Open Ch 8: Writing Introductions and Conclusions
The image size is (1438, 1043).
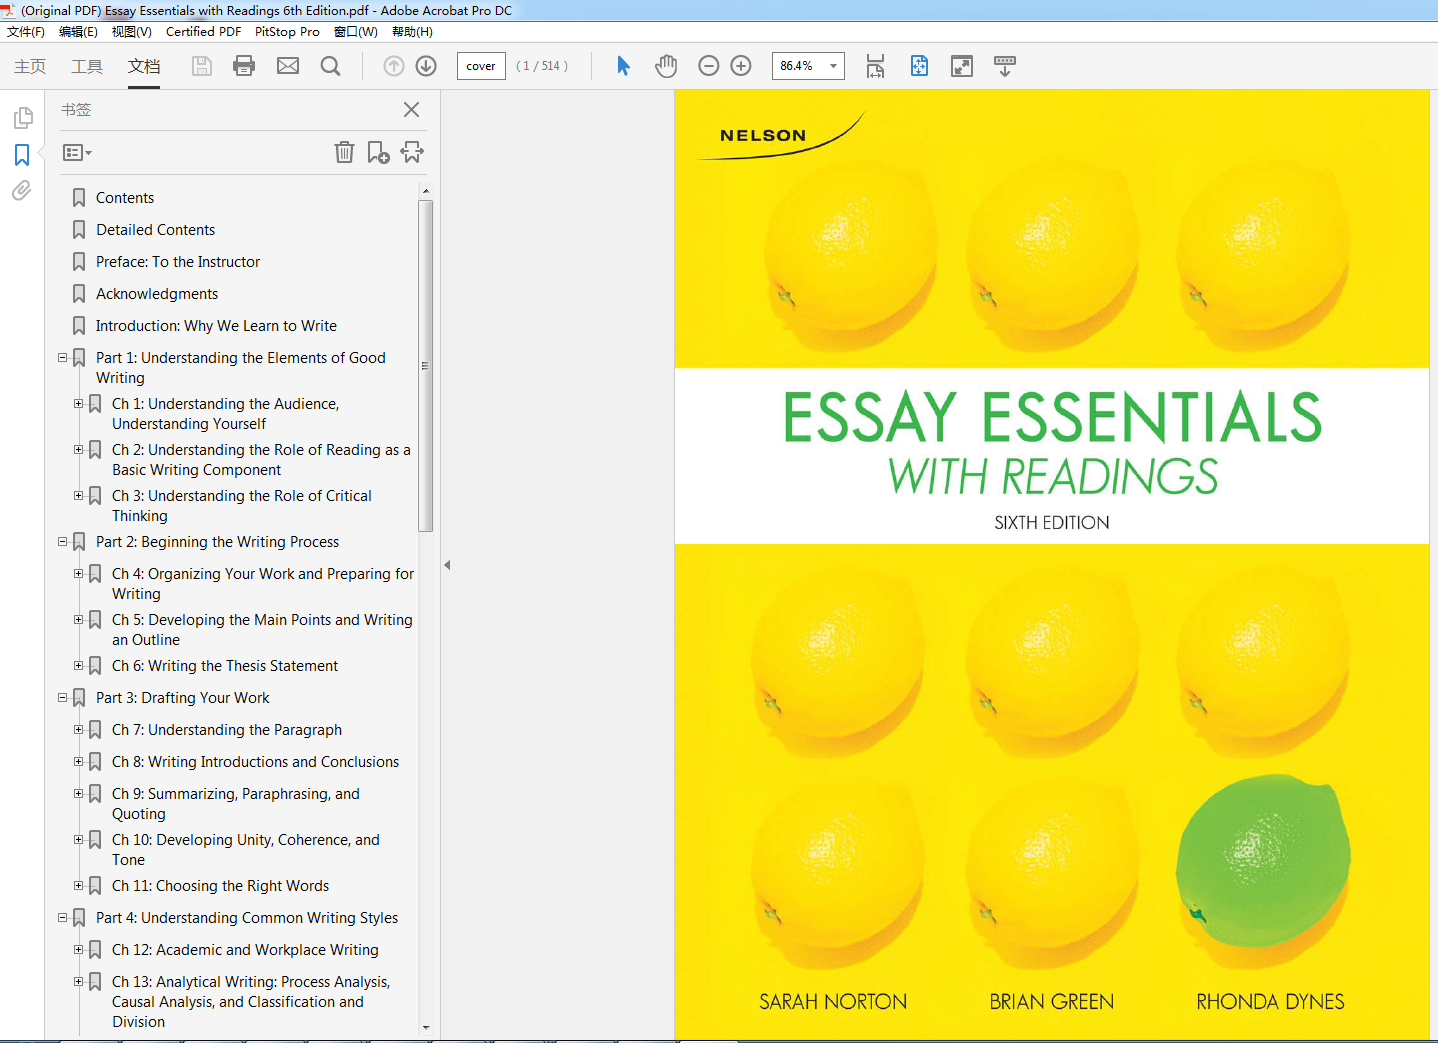[255, 762]
